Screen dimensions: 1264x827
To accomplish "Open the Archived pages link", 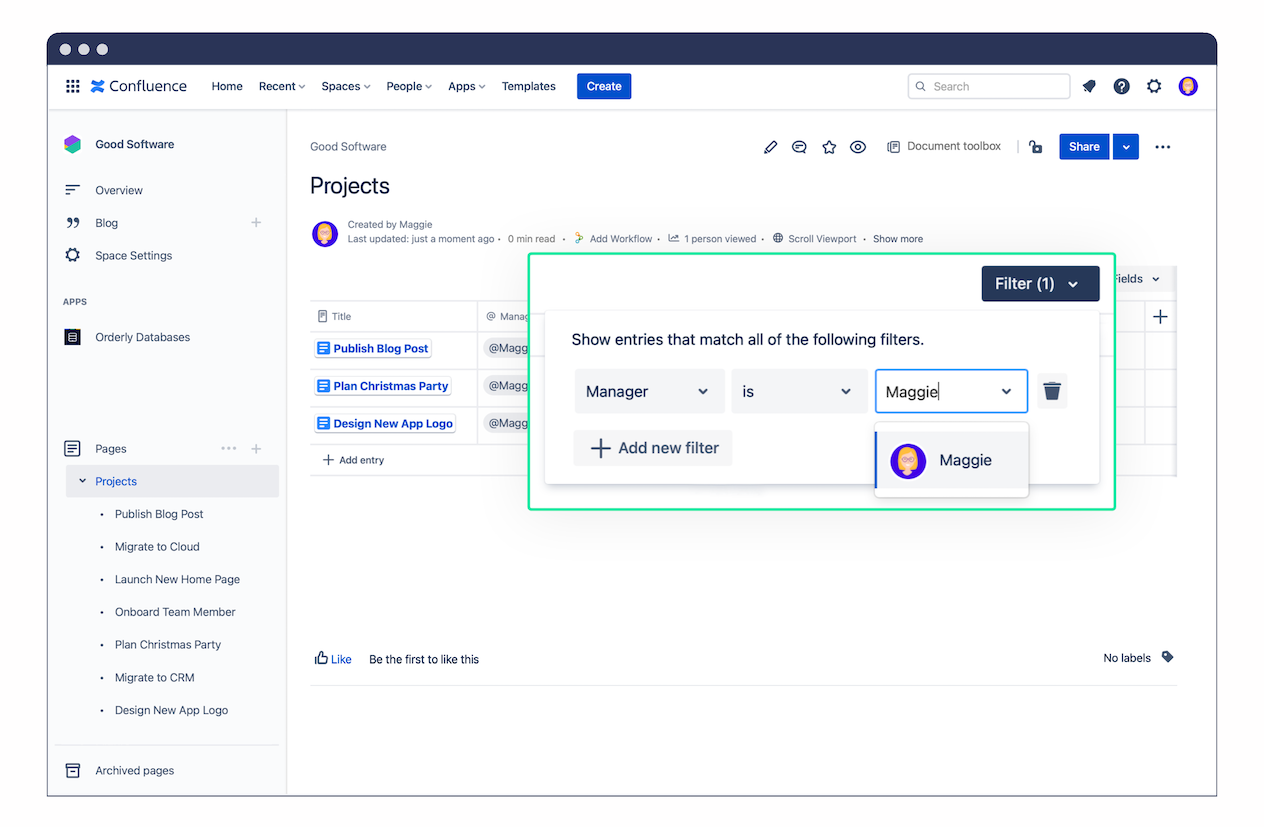I will coord(134,770).
